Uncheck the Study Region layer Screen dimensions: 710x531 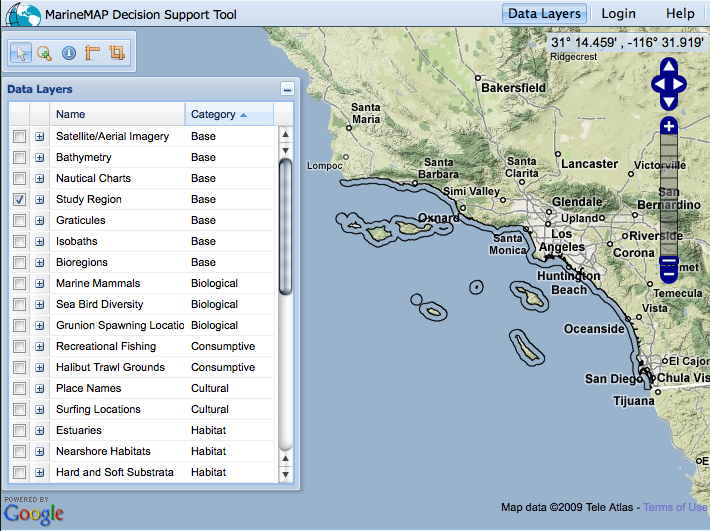click(19, 199)
